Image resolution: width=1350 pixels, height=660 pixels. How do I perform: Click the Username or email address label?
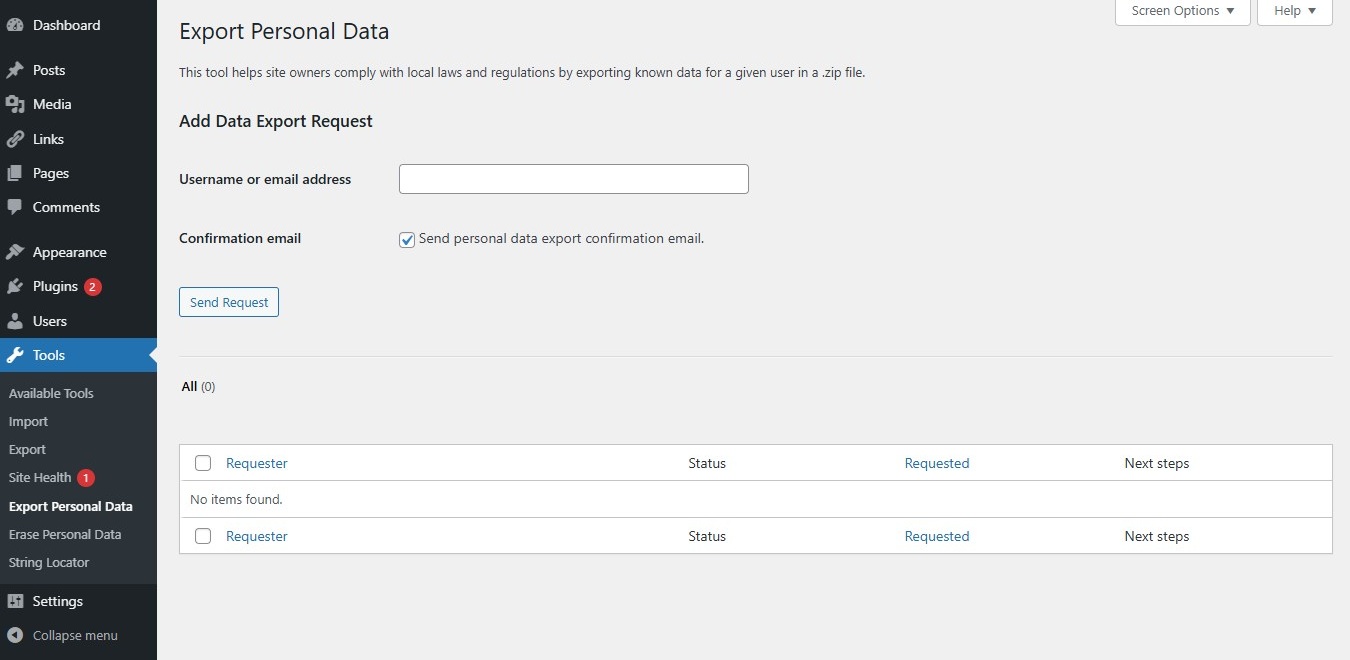[265, 179]
